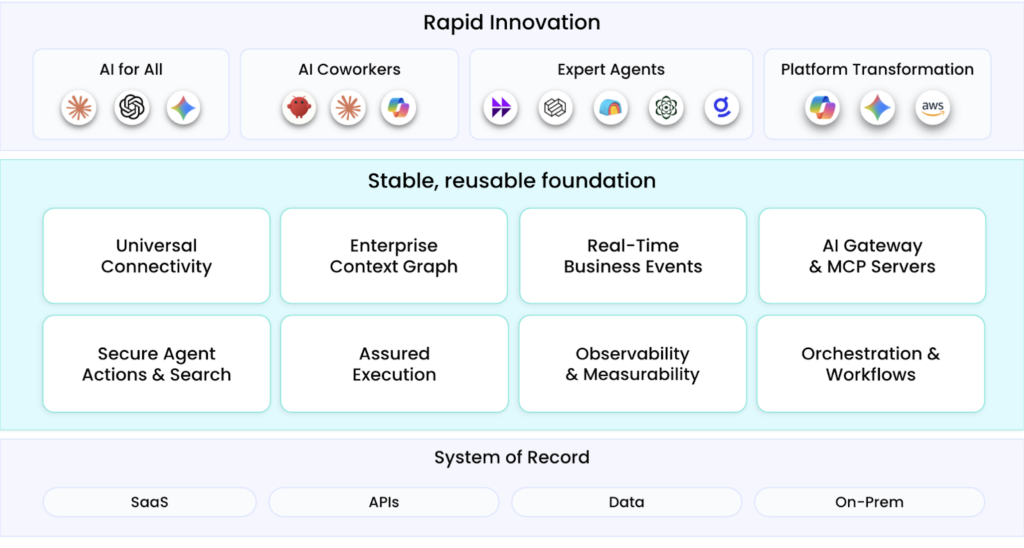
Task: Click the AWS icon under Platform Transformation
Action: click(932, 108)
